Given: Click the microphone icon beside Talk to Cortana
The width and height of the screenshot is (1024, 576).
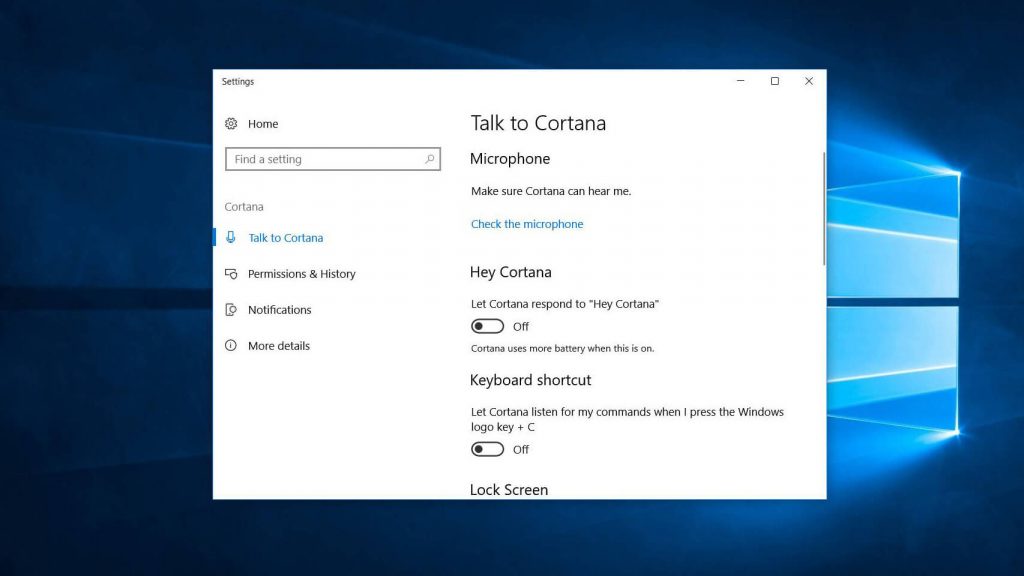Looking at the screenshot, I should point(231,237).
